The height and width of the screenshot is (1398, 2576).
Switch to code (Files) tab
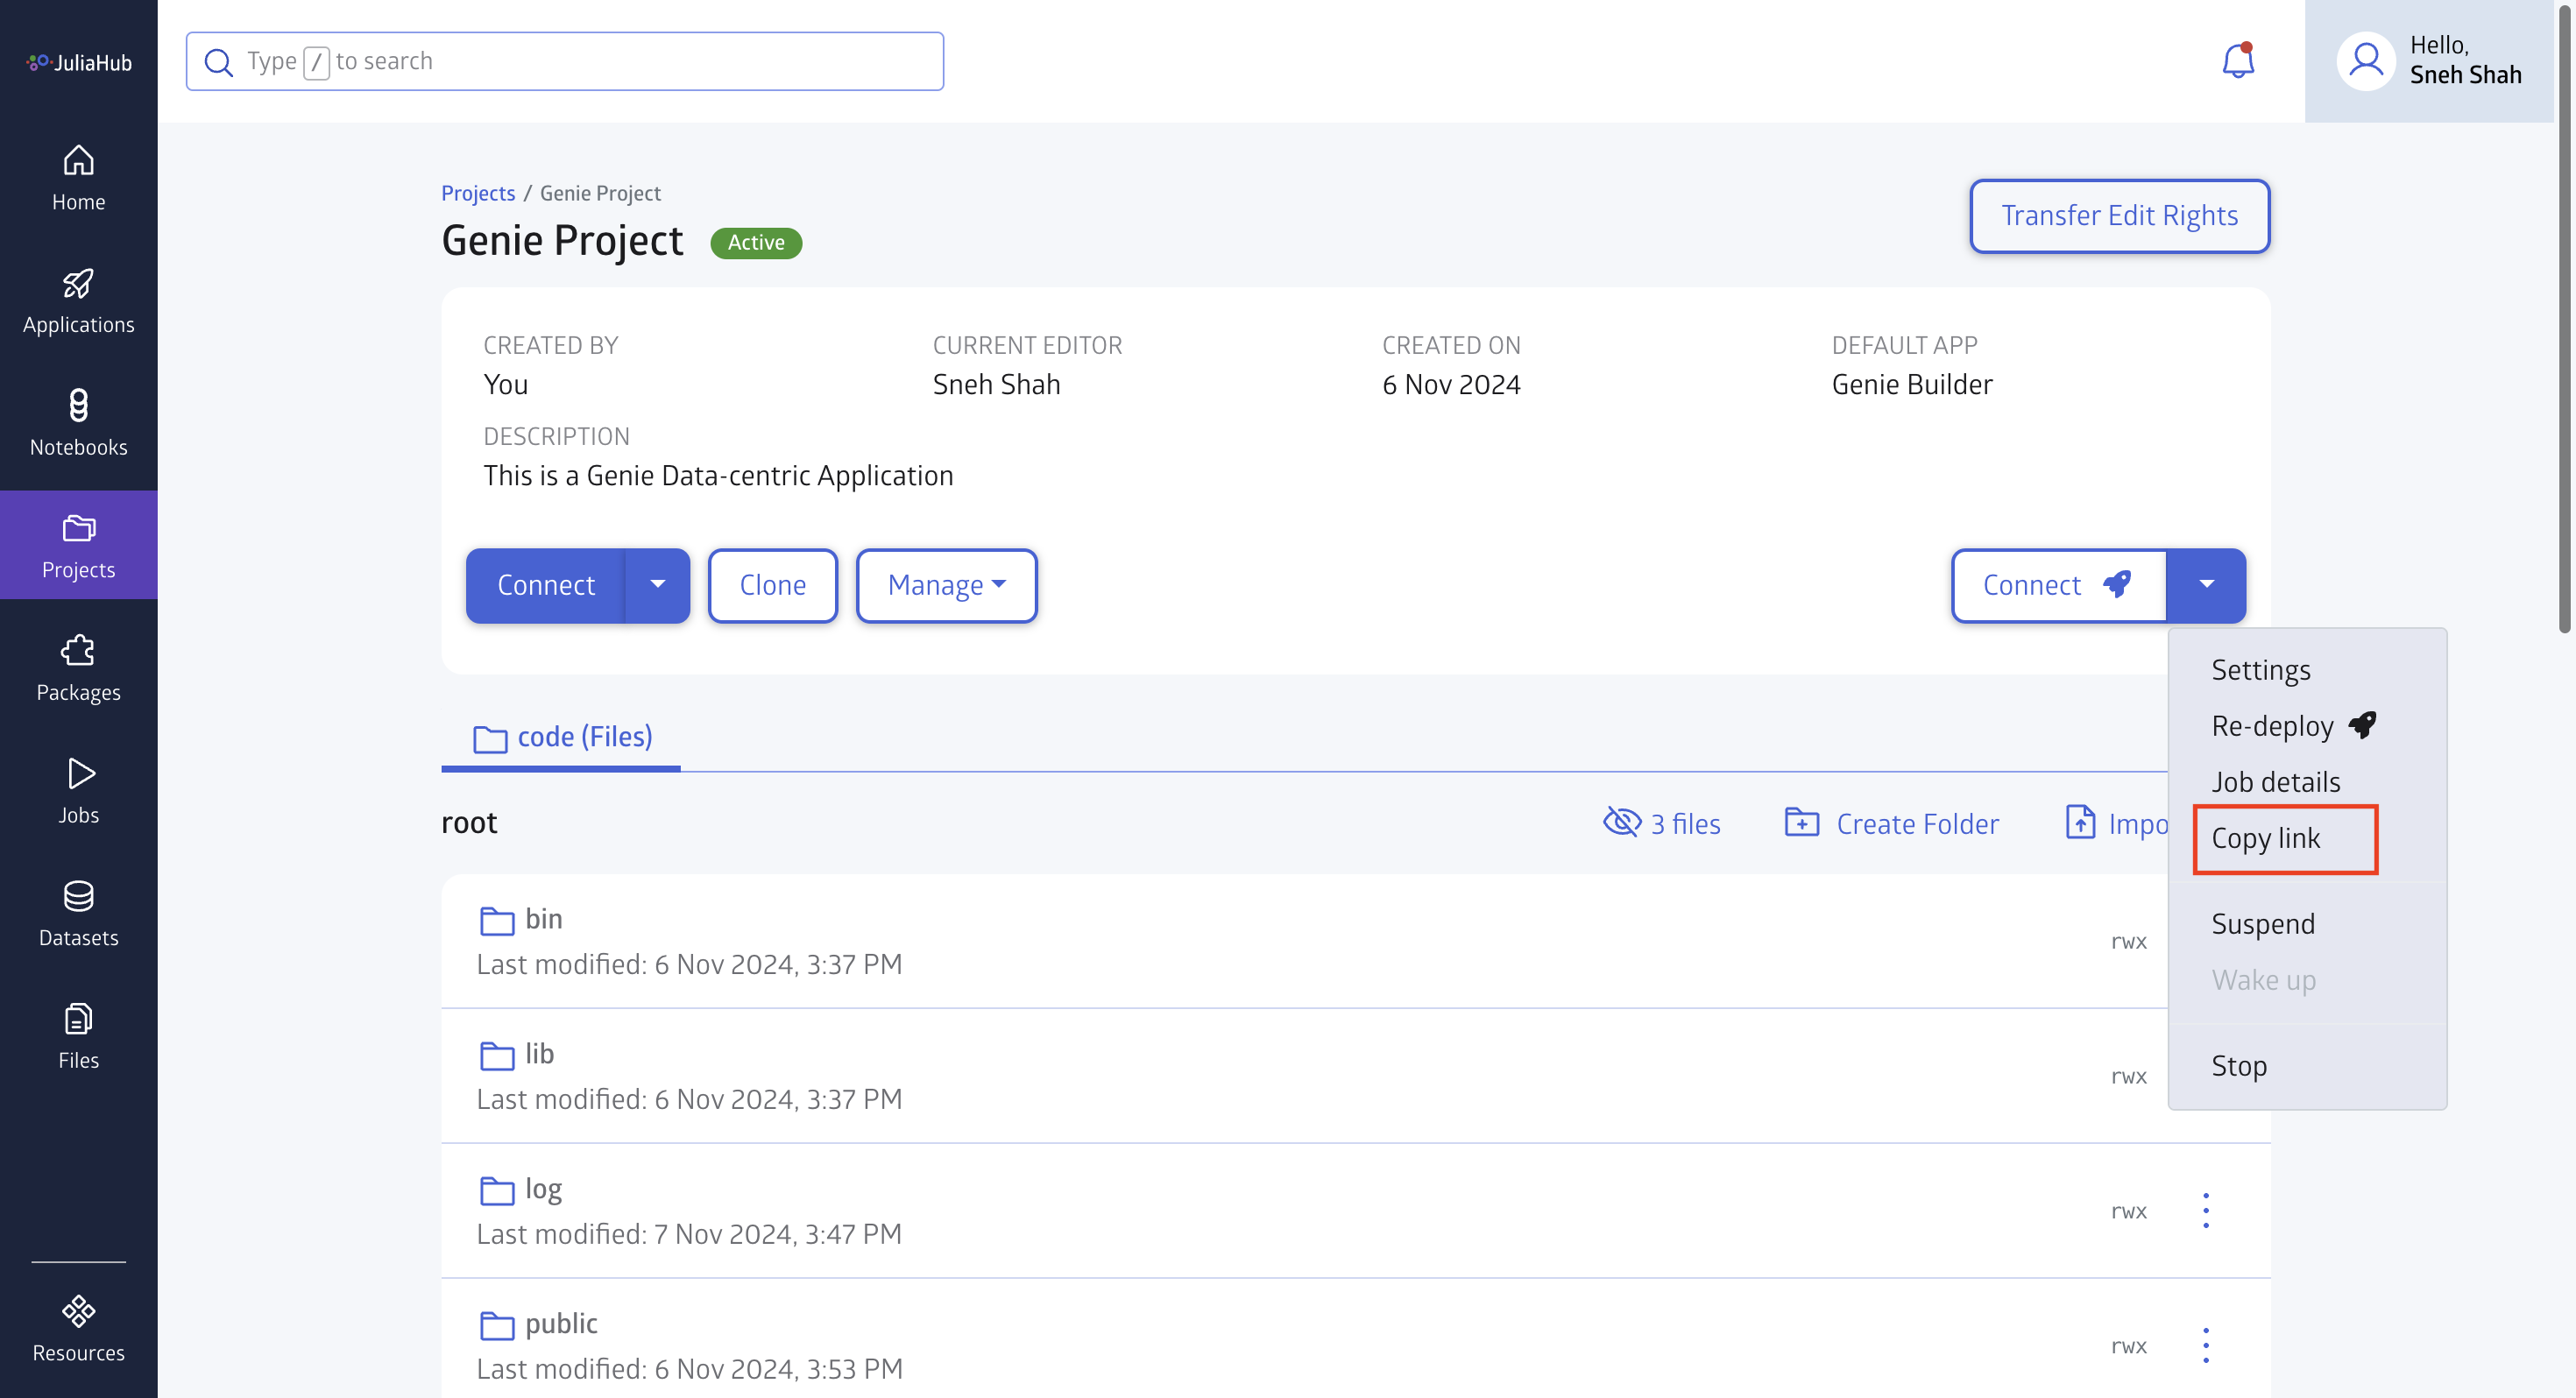(561, 738)
